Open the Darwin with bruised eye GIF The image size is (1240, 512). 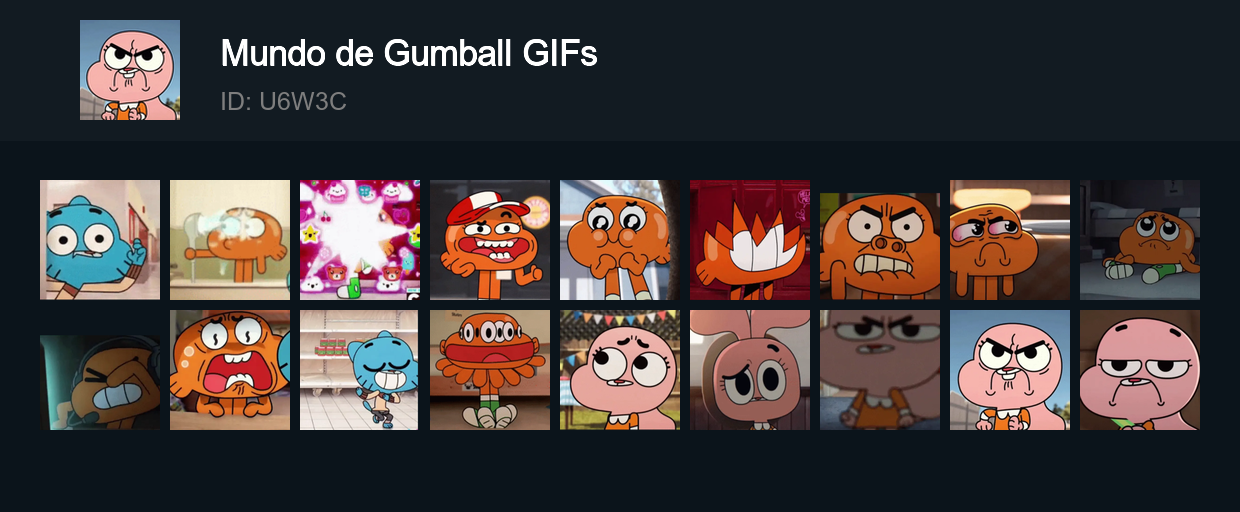tap(1010, 240)
